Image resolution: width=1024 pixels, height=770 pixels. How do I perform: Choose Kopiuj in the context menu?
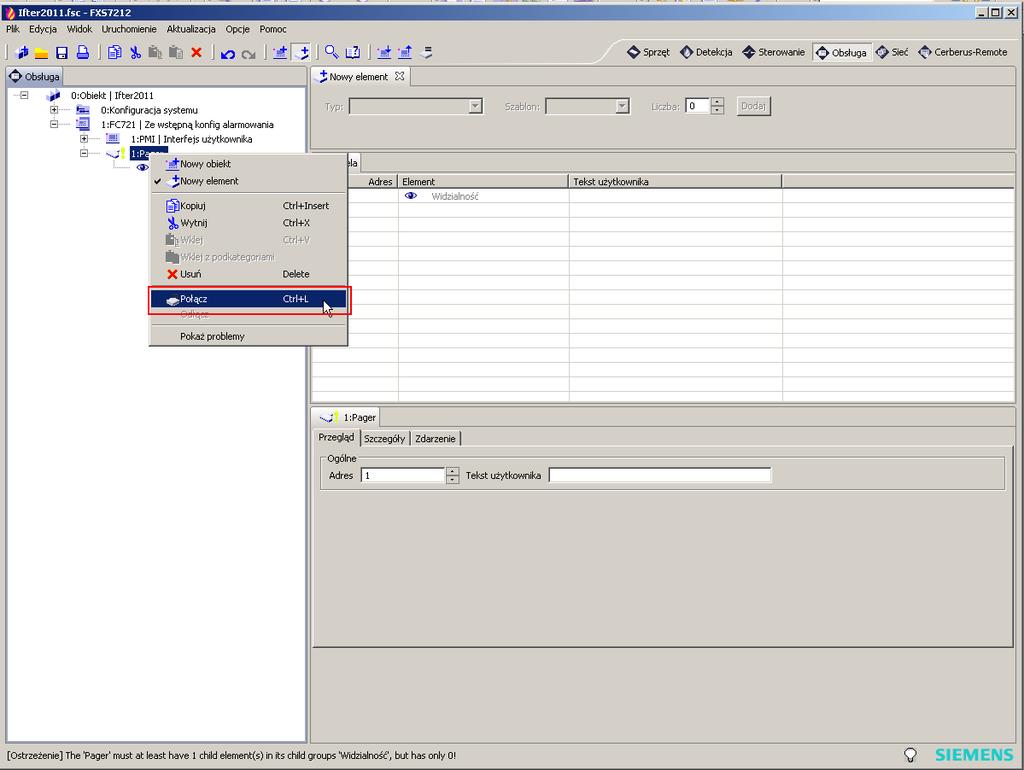coord(248,206)
